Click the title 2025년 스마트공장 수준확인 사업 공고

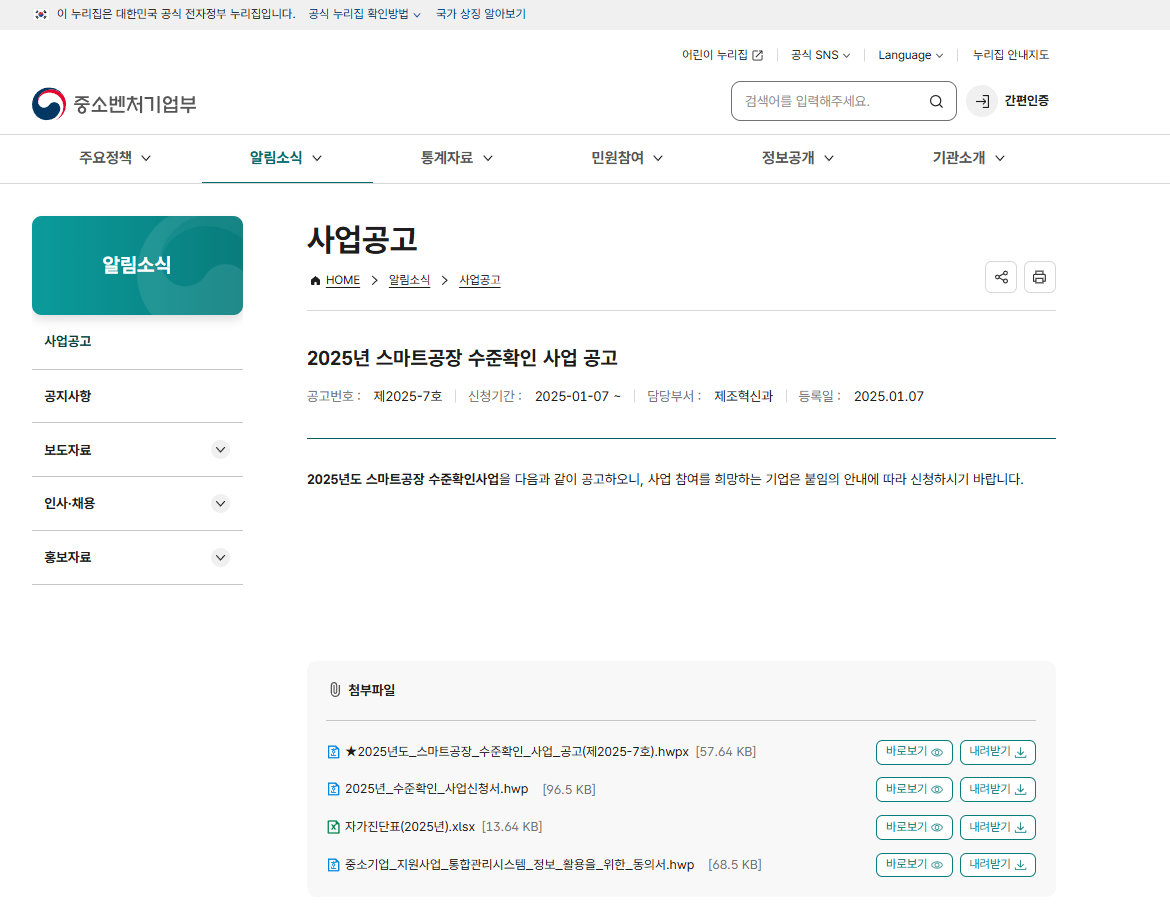tap(462, 358)
